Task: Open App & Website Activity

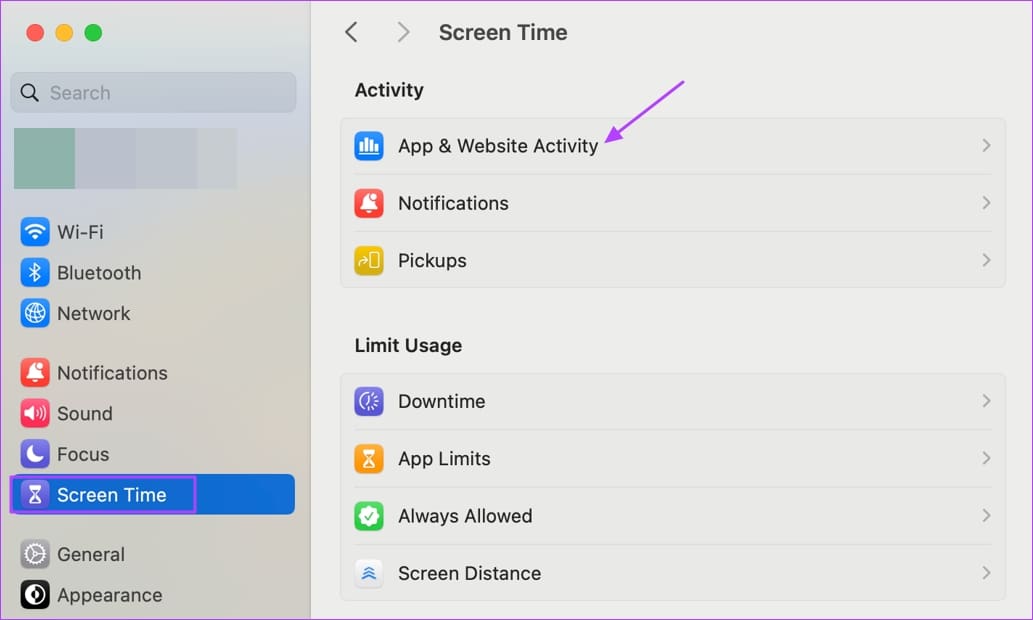Action: point(498,145)
